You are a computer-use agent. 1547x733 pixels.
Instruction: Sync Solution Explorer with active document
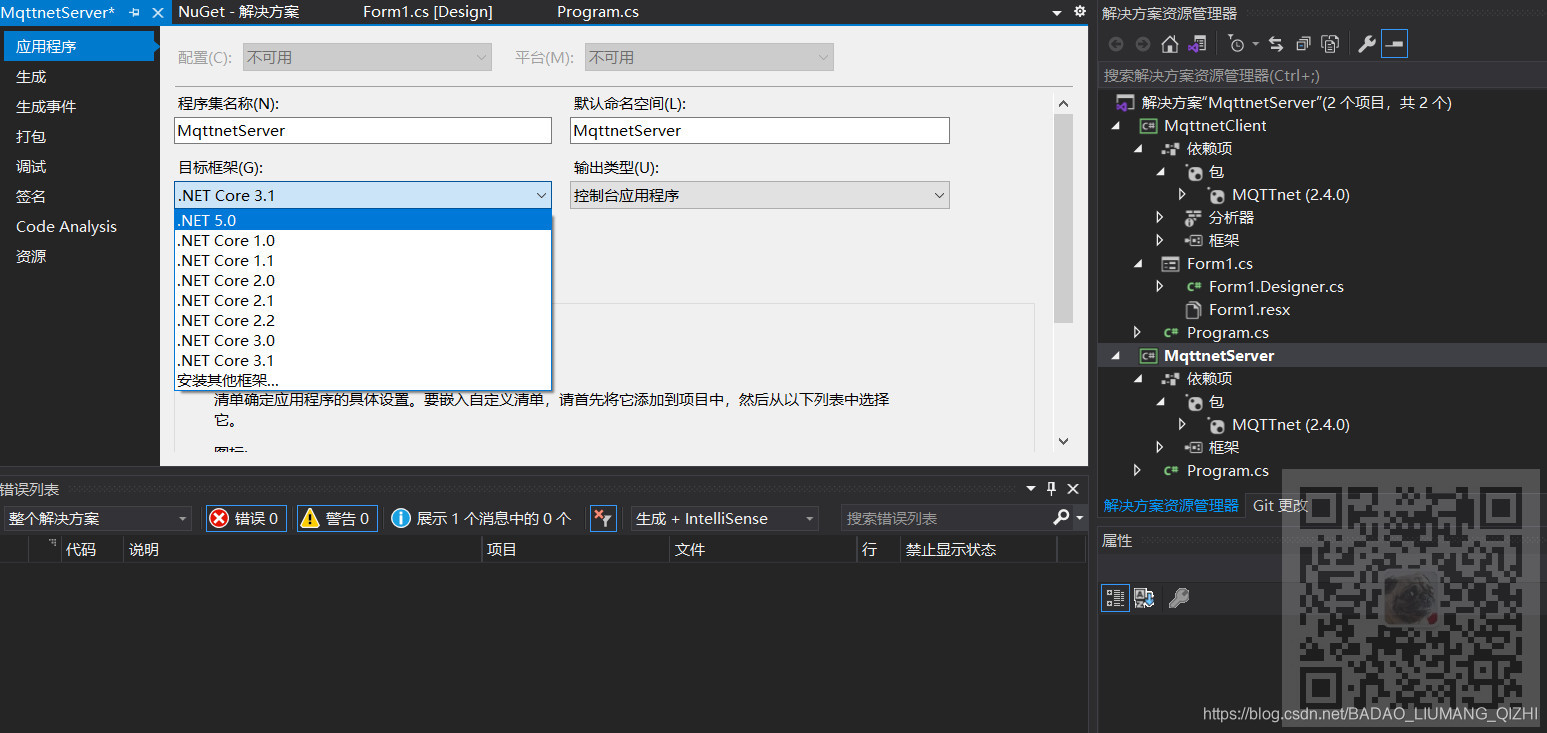coord(1275,43)
